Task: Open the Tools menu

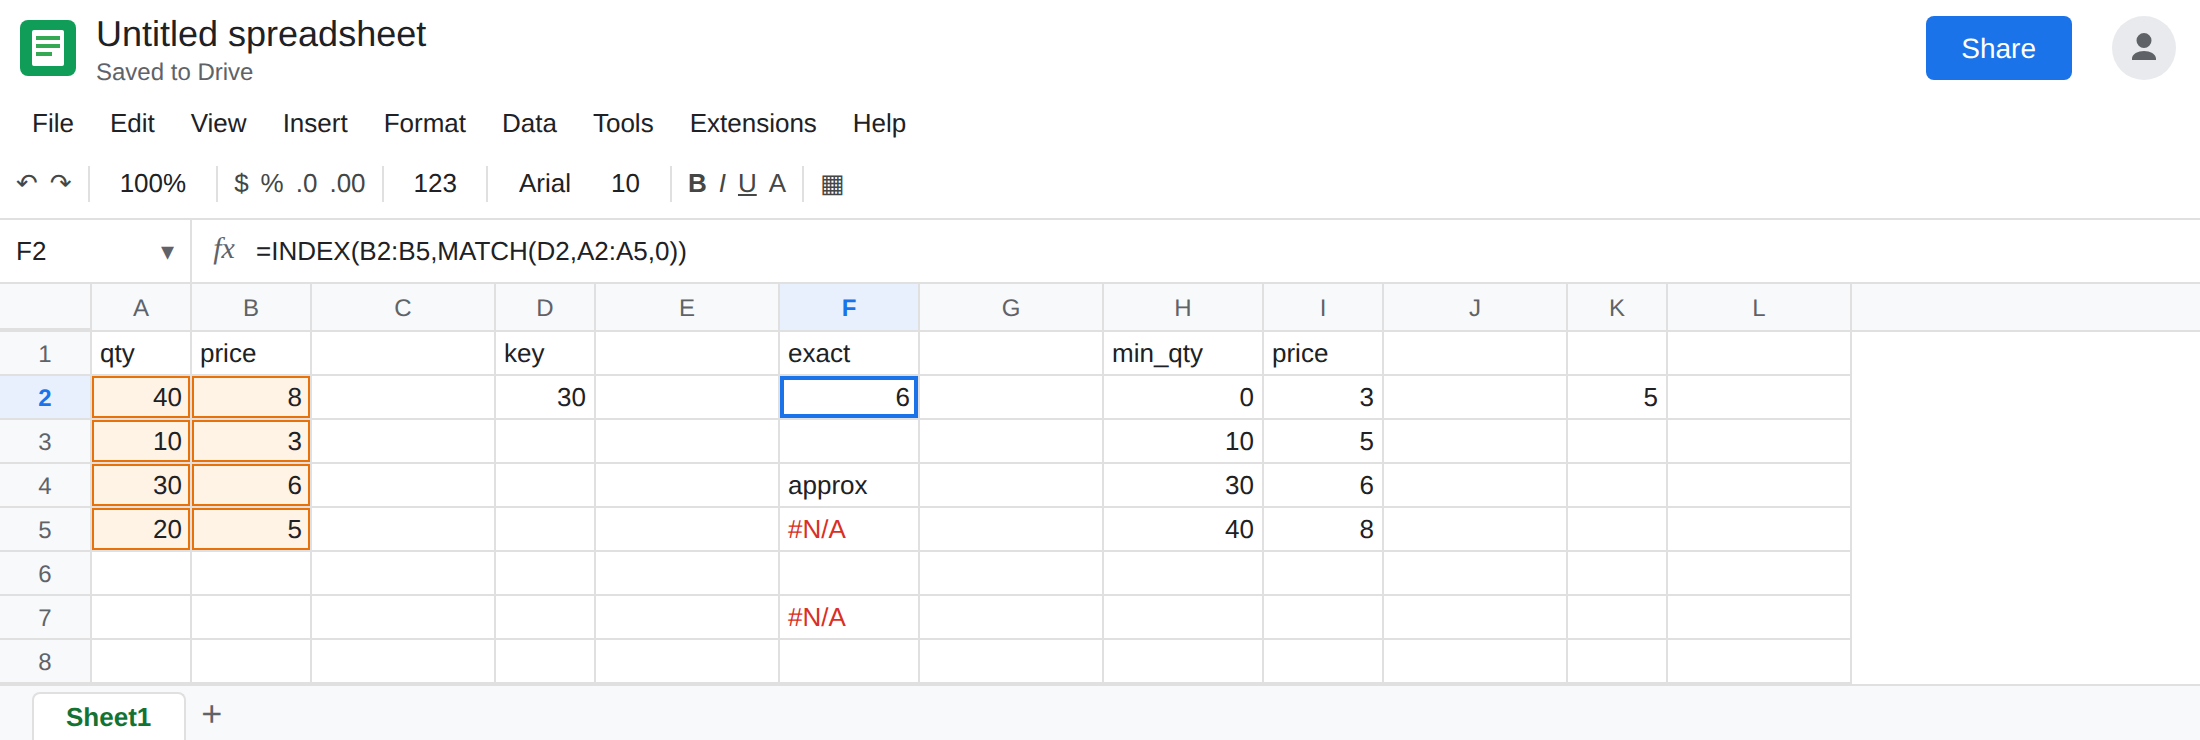Action: click(x=623, y=123)
